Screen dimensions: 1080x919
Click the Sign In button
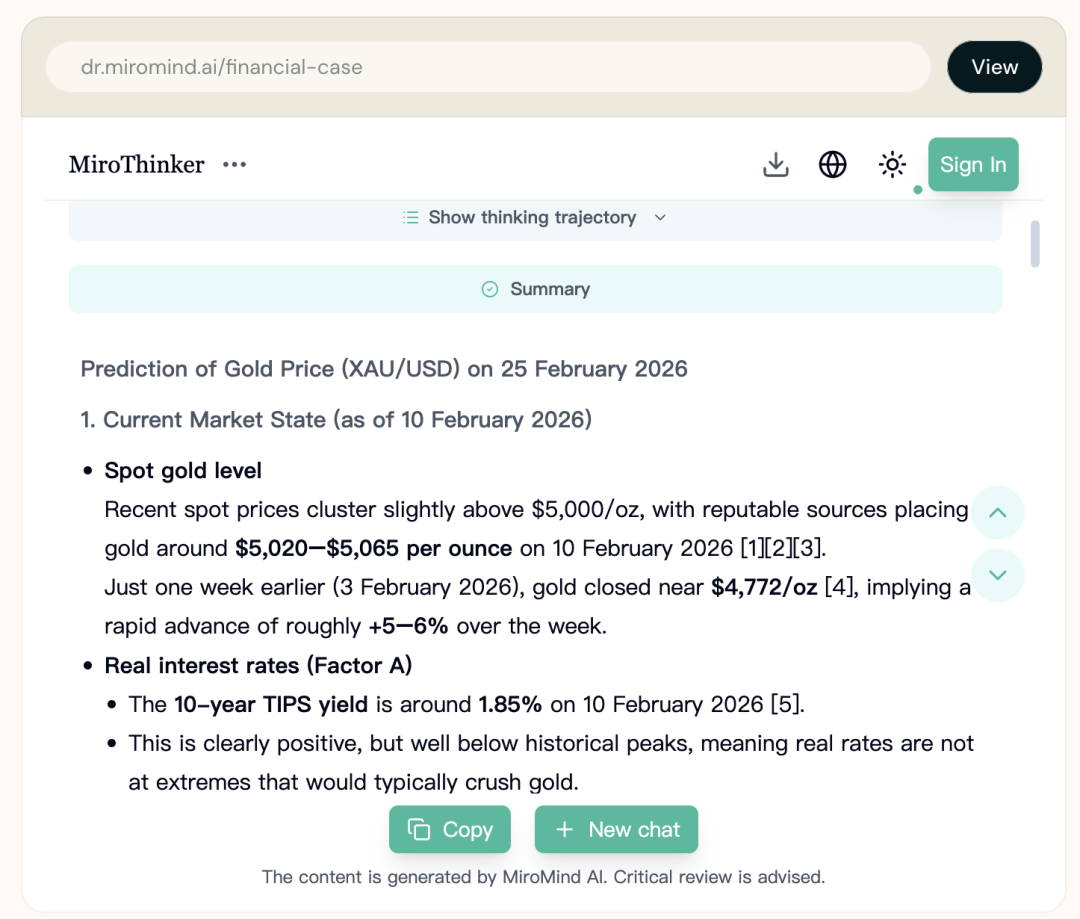click(973, 165)
